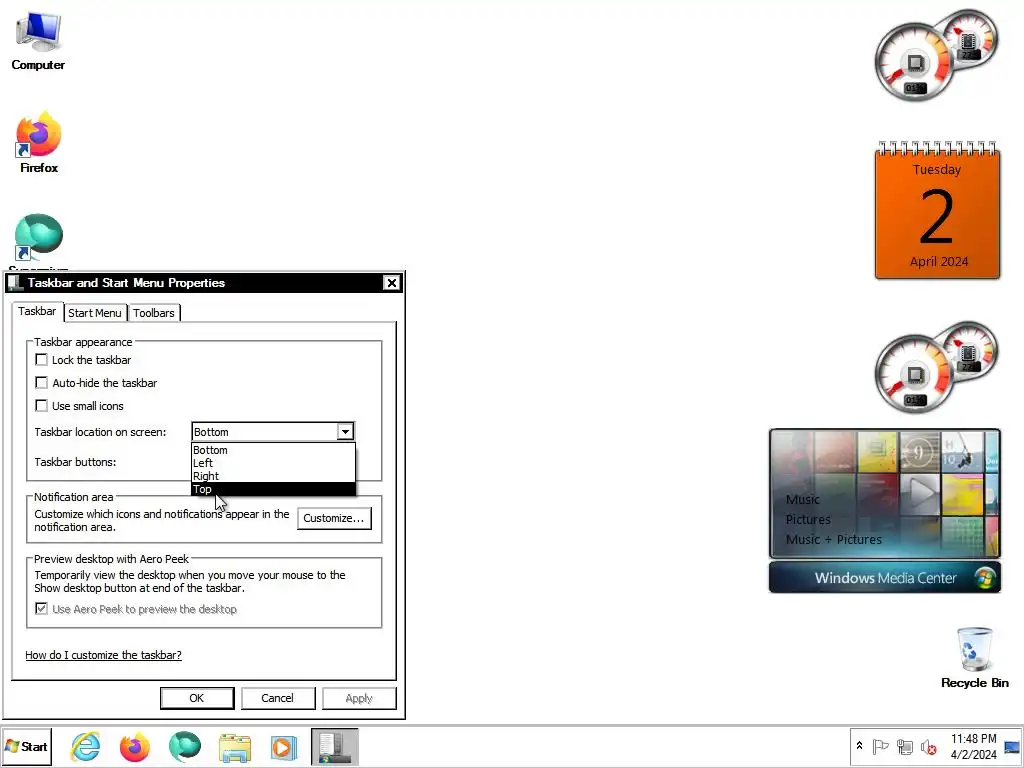Image resolution: width=1024 pixels, height=768 pixels.
Task: Switch to the Toolbars tab
Action: point(154,313)
